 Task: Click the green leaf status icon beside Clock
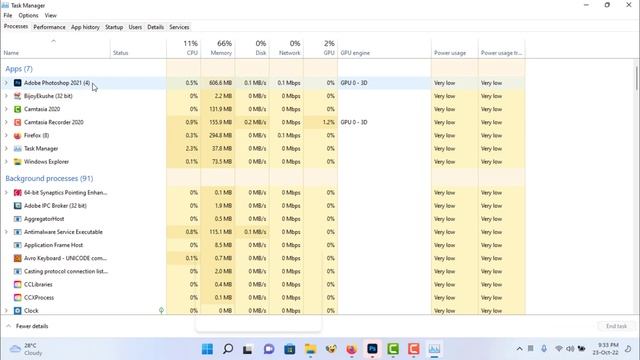coord(161,311)
